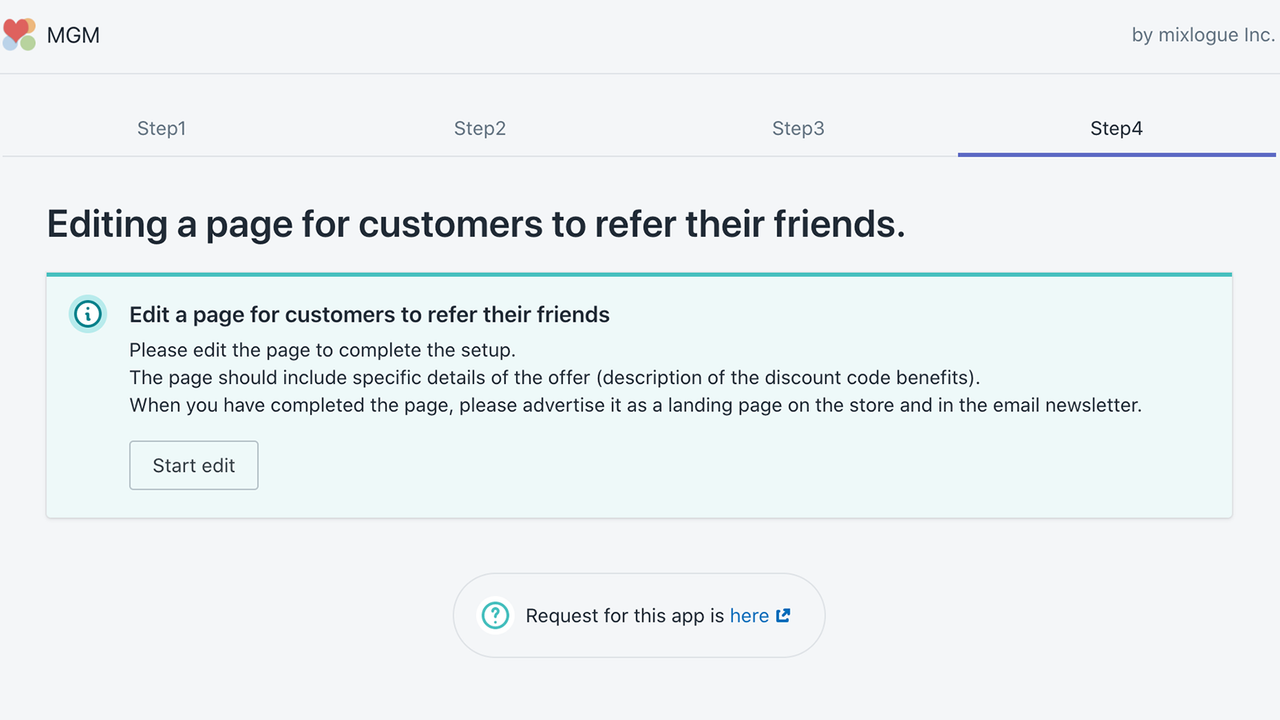The width and height of the screenshot is (1280, 720).
Task: Open the 'here' request link
Action: click(x=749, y=616)
